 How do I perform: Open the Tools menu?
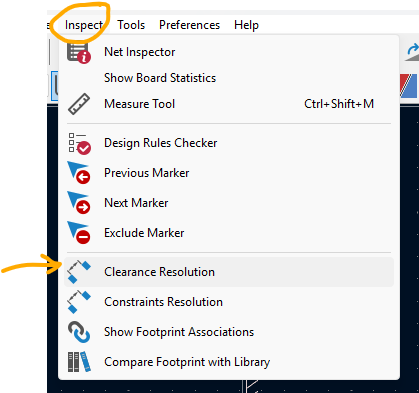[x=131, y=25]
